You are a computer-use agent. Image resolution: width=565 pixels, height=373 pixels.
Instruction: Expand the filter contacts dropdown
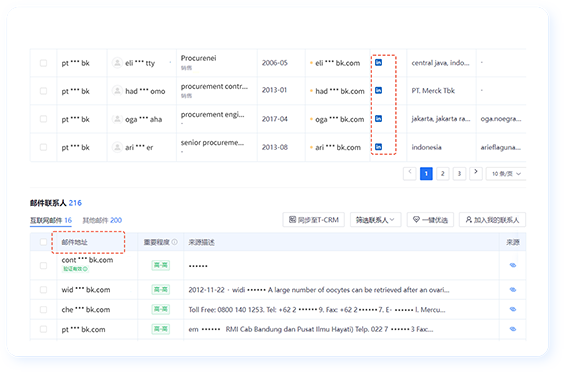[x=375, y=220]
